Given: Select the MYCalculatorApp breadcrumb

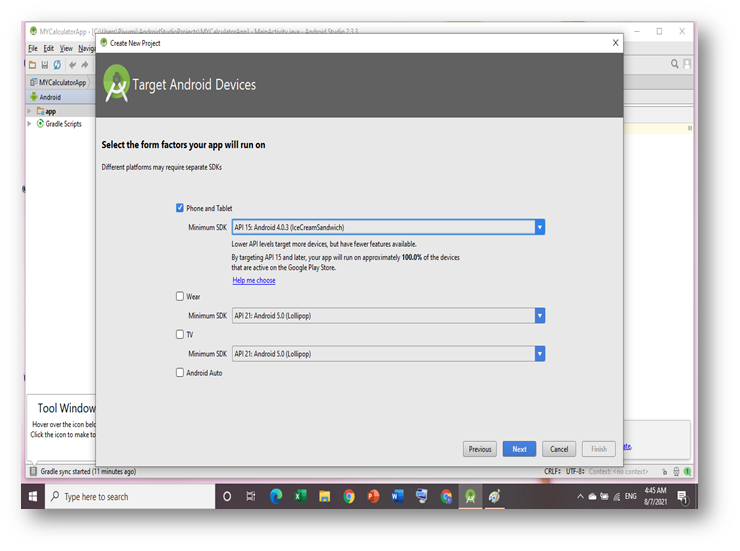Looking at the screenshot, I should 59,83.
